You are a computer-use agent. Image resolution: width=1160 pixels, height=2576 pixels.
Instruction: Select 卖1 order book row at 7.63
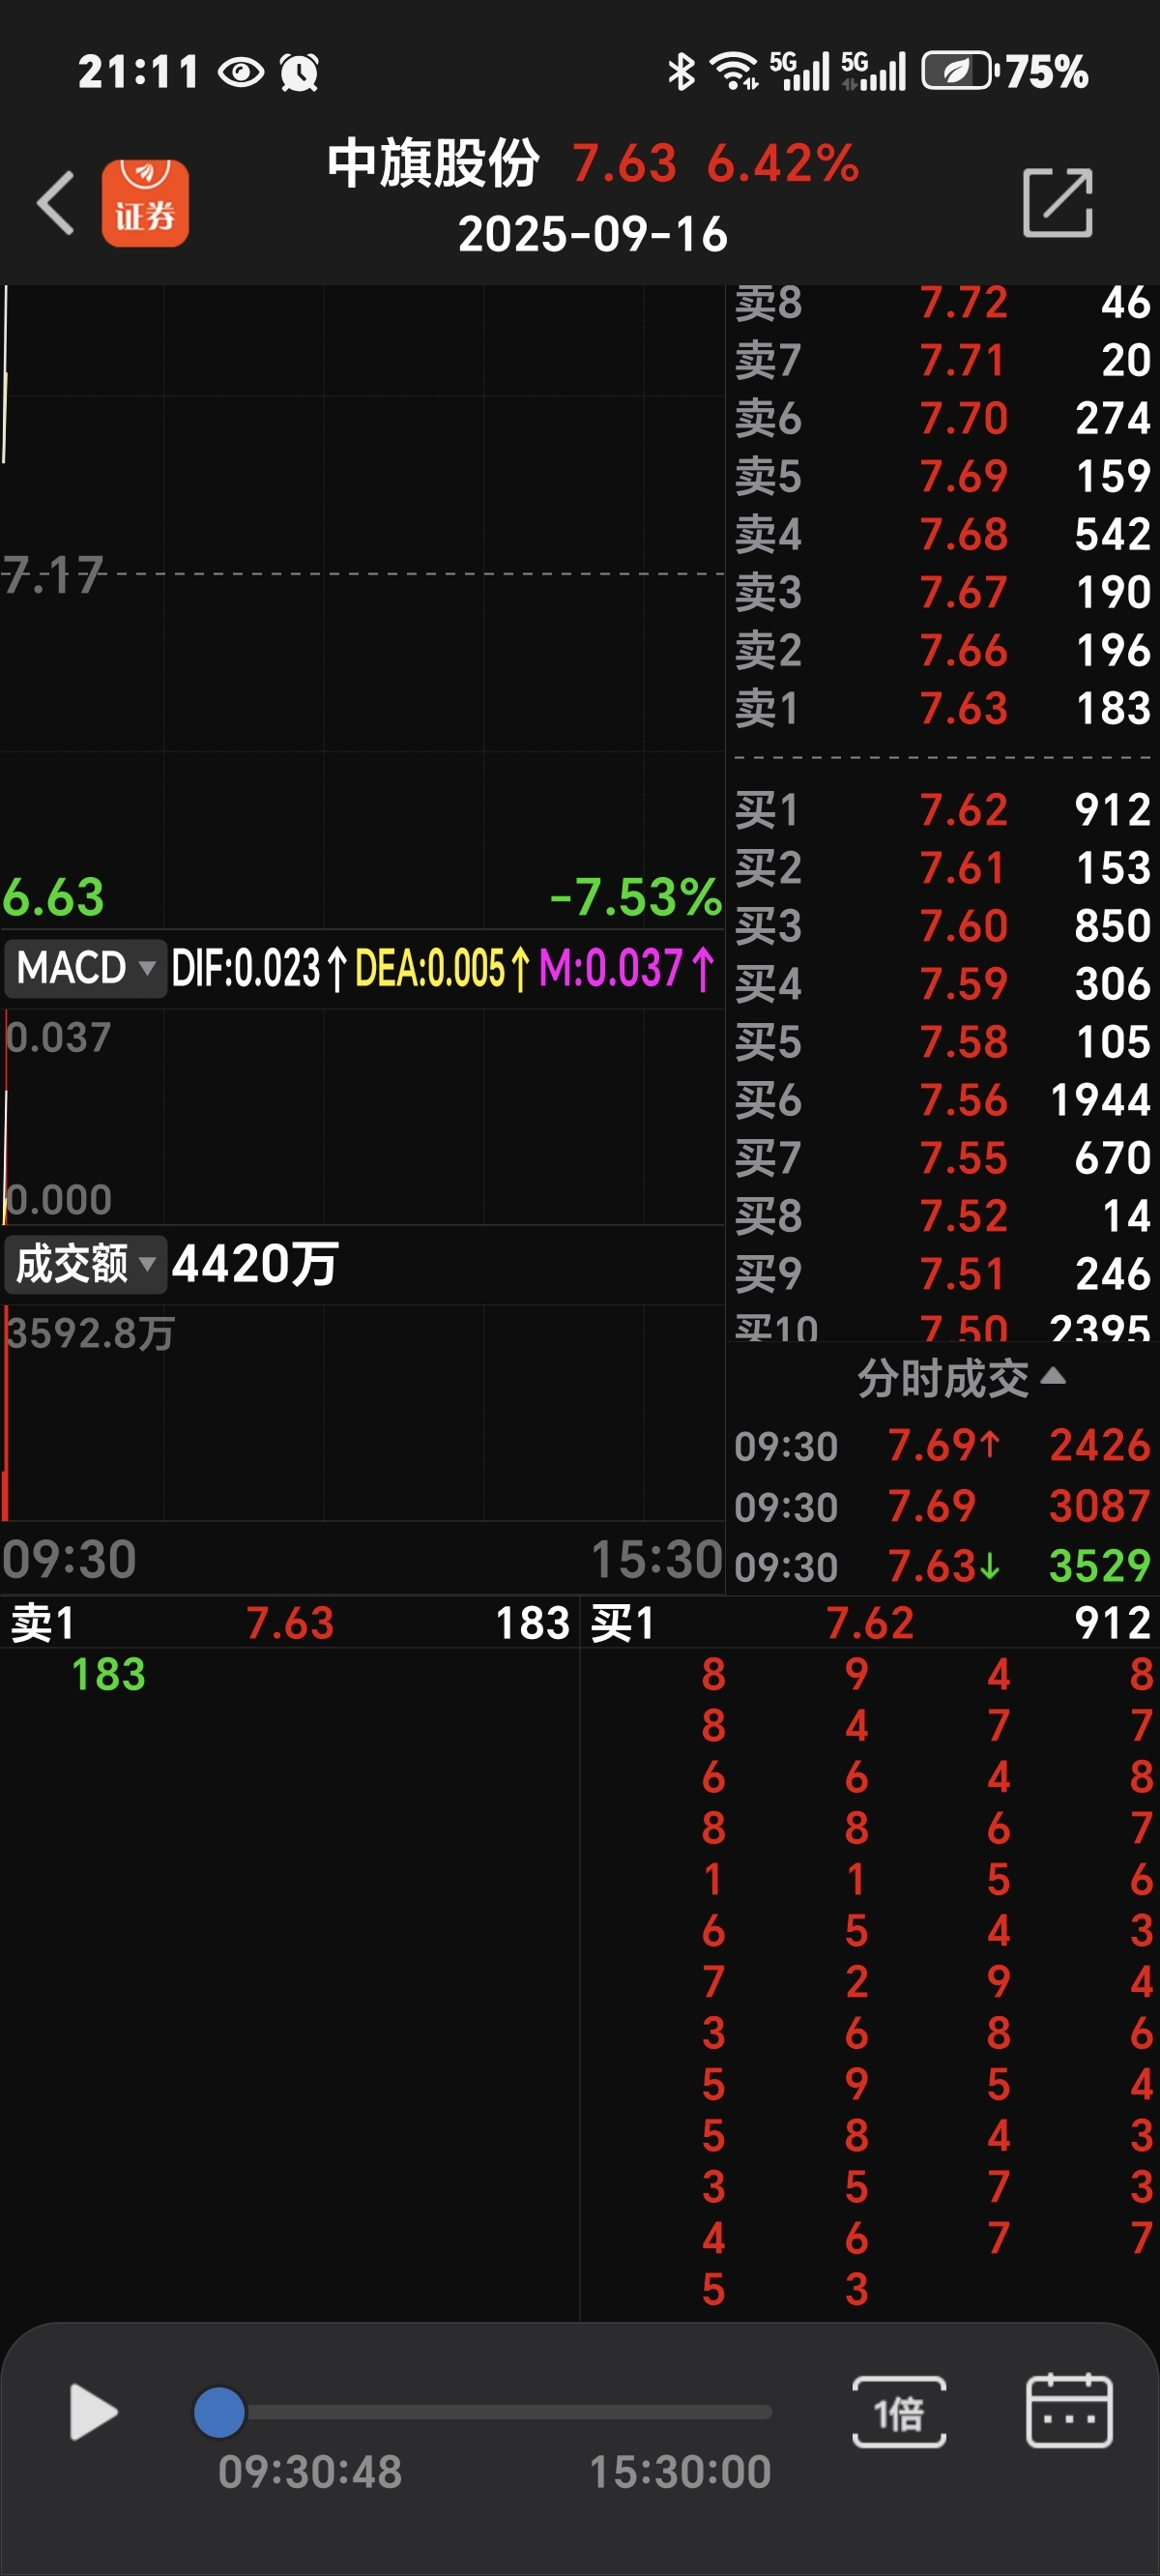click(x=942, y=708)
